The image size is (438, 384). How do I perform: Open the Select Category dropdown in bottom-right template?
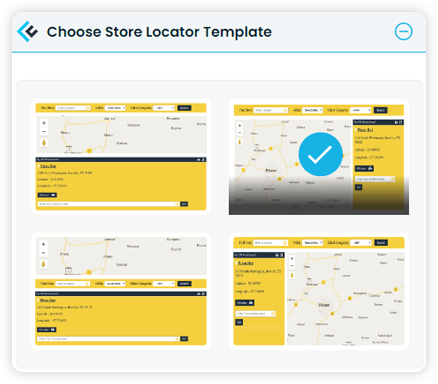(361, 243)
